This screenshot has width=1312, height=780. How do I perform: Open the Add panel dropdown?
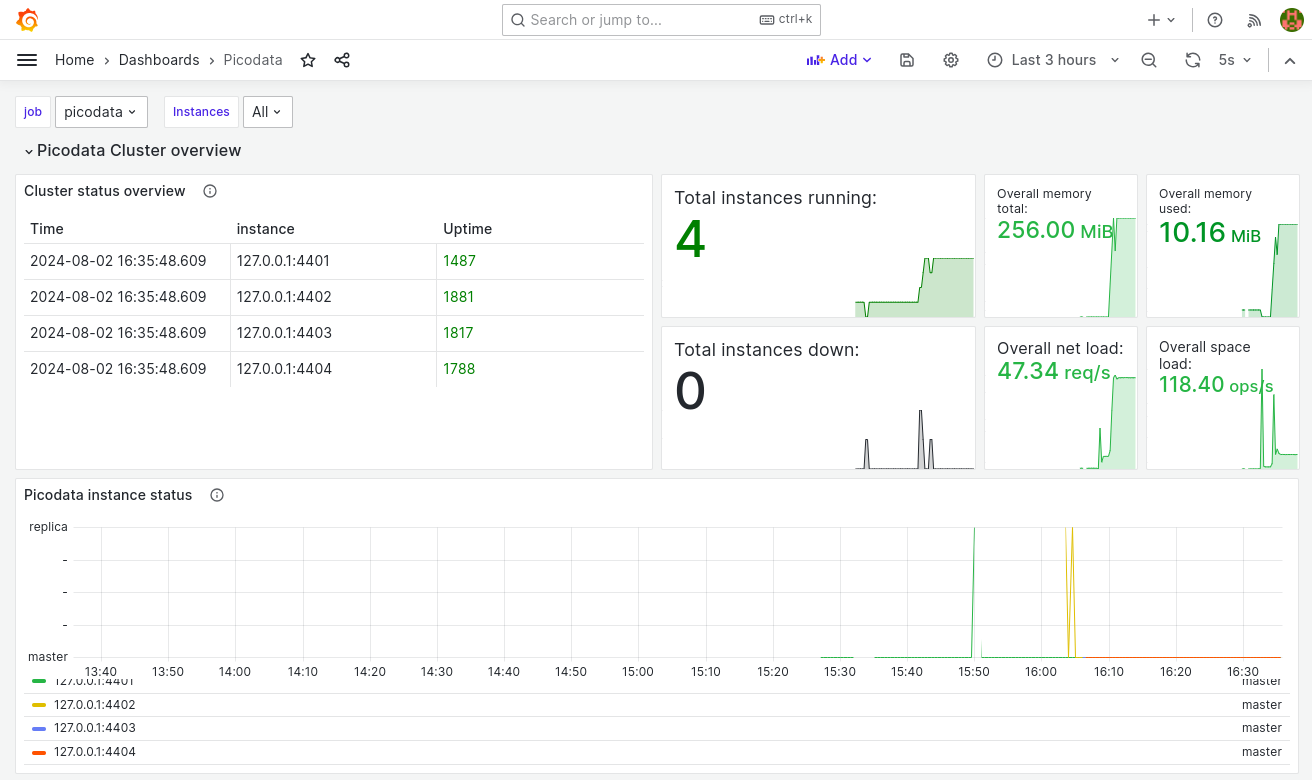click(x=840, y=60)
